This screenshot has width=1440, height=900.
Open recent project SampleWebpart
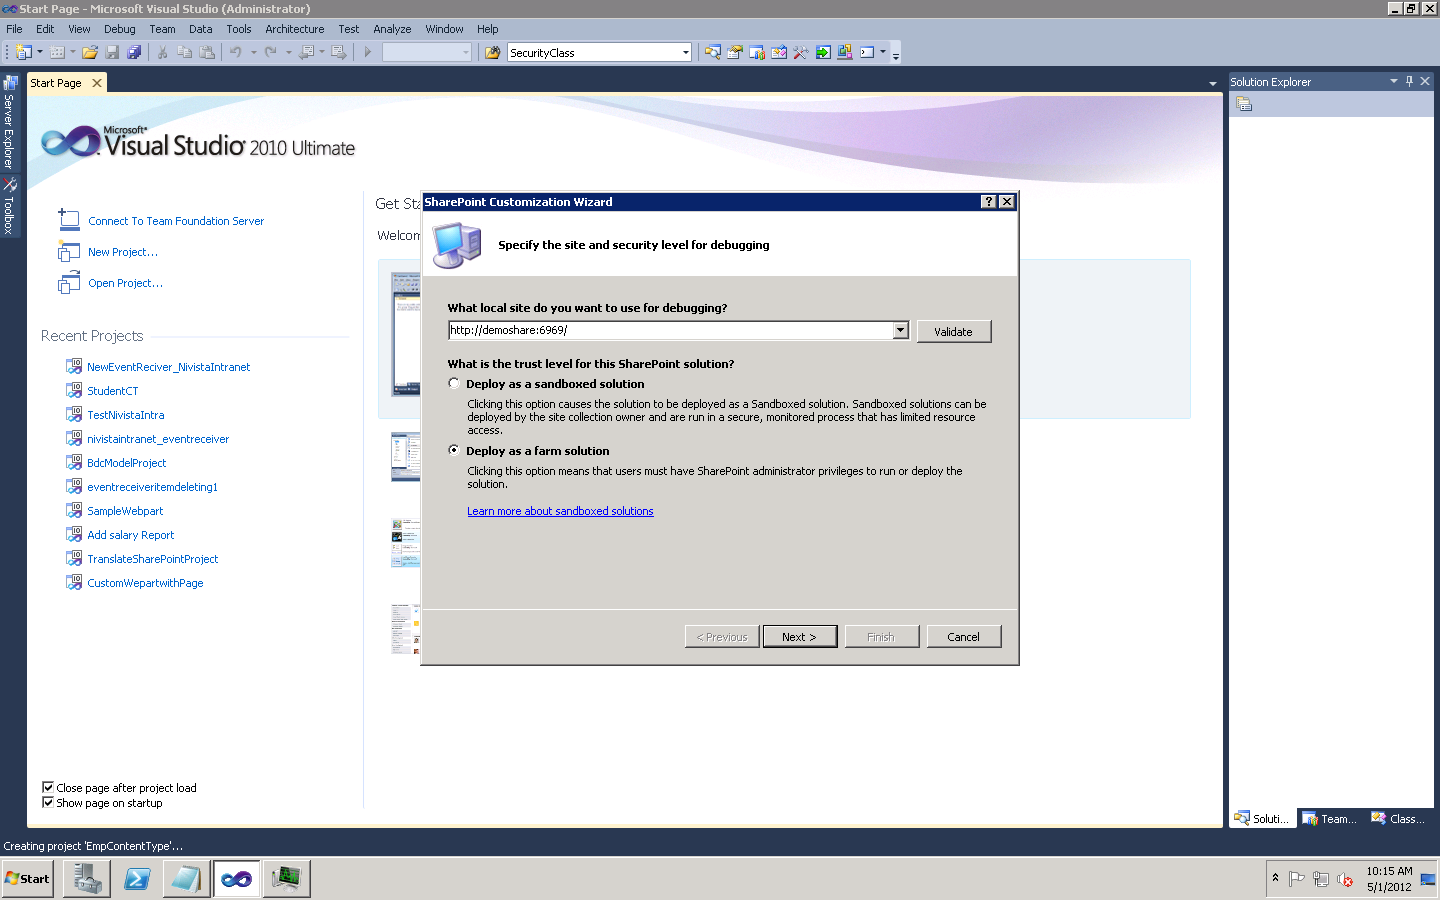tap(125, 511)
